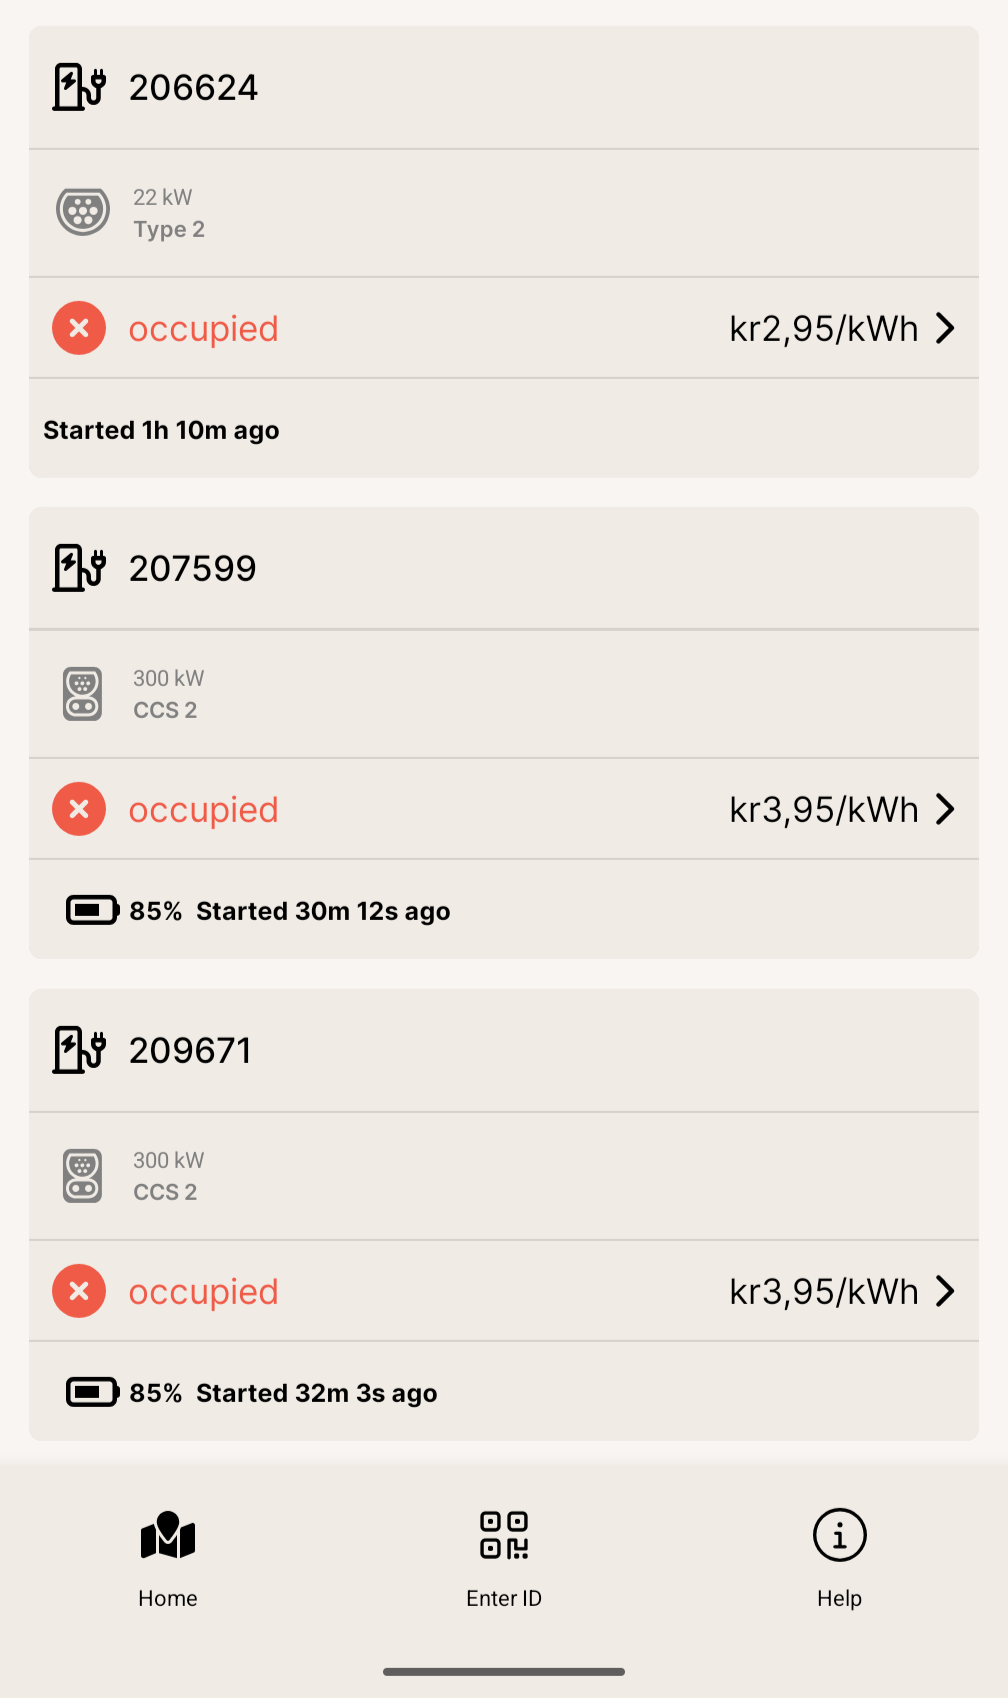Tap the battery icon under charger 209671
This screenshot has height=1698, width=1008.
click(x=92, y=1392)
